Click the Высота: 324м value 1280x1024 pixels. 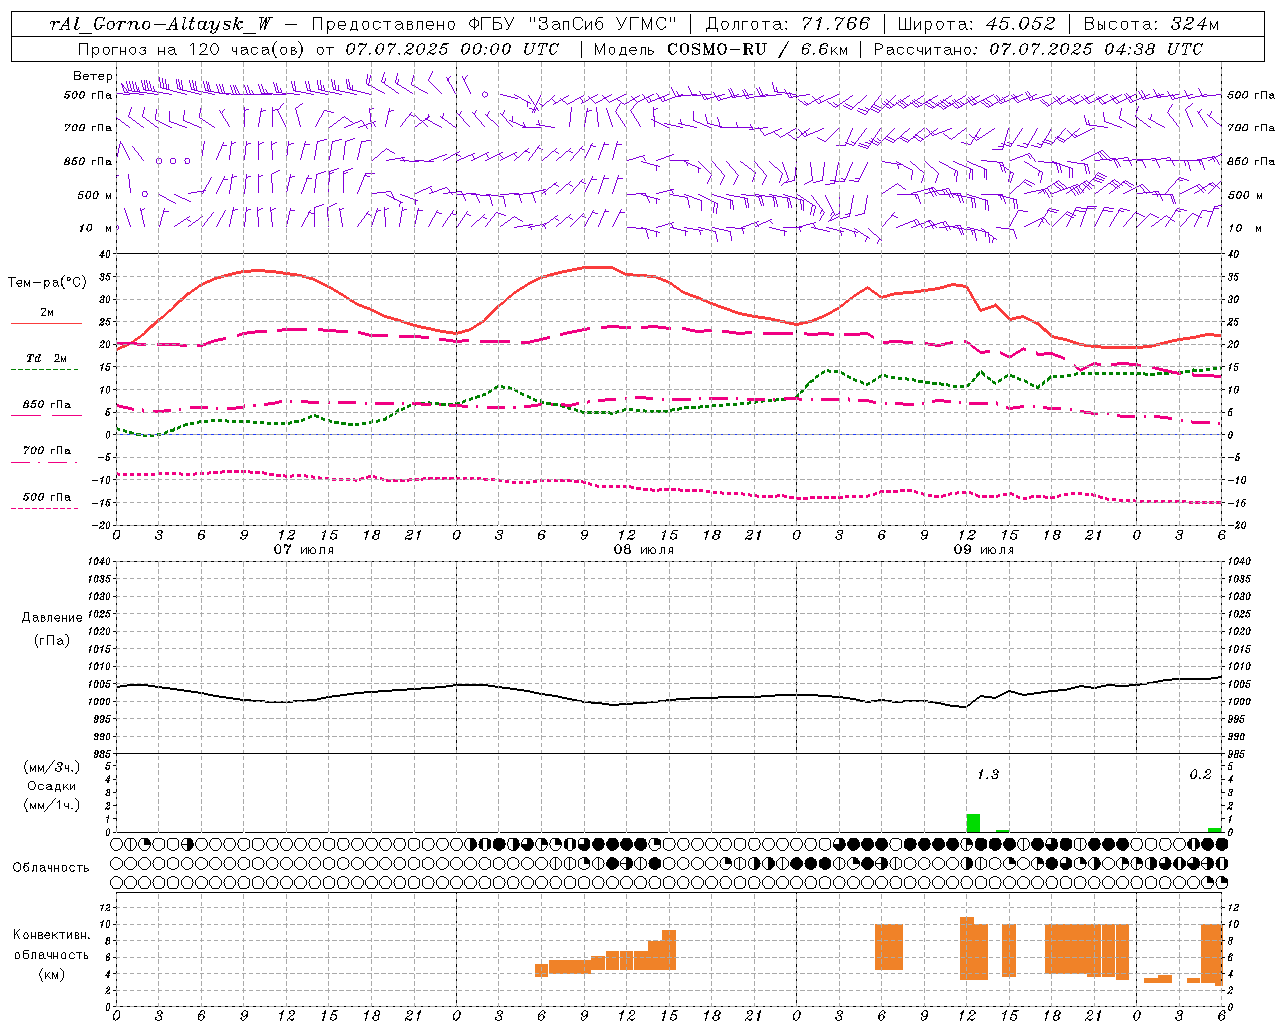(1151, 24)
